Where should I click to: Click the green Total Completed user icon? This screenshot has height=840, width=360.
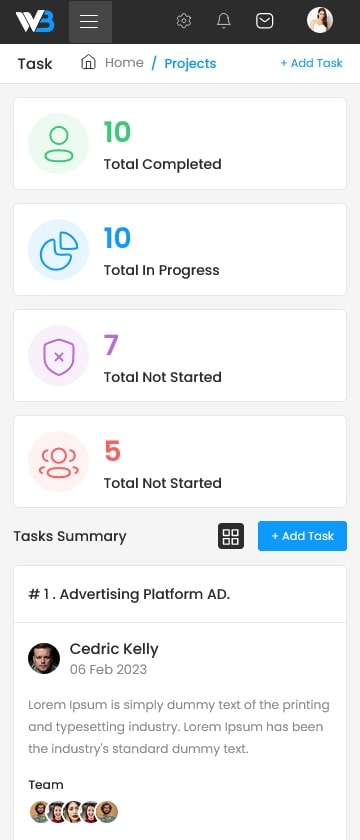tap(58, 144)
